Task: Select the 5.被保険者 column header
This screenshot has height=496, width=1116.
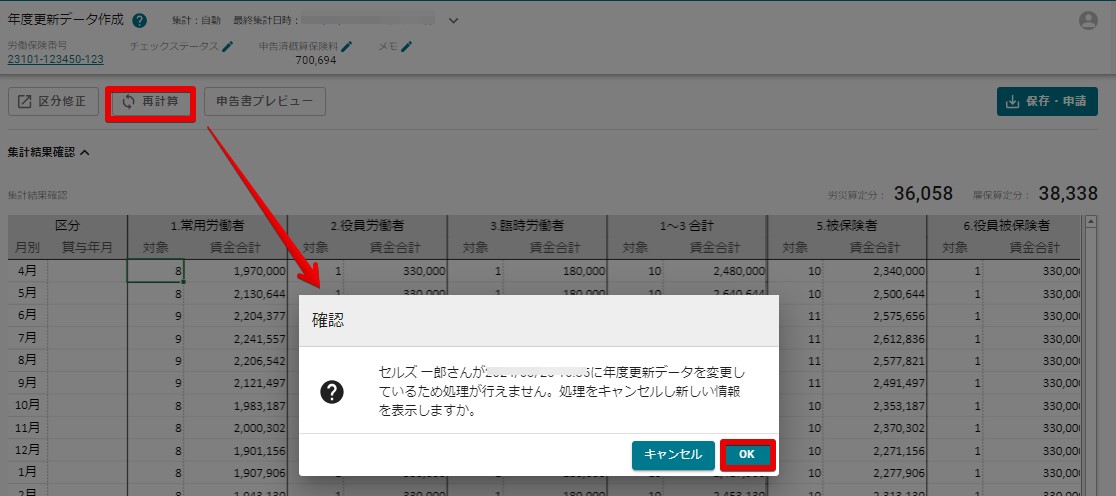Action: point(847,226)
